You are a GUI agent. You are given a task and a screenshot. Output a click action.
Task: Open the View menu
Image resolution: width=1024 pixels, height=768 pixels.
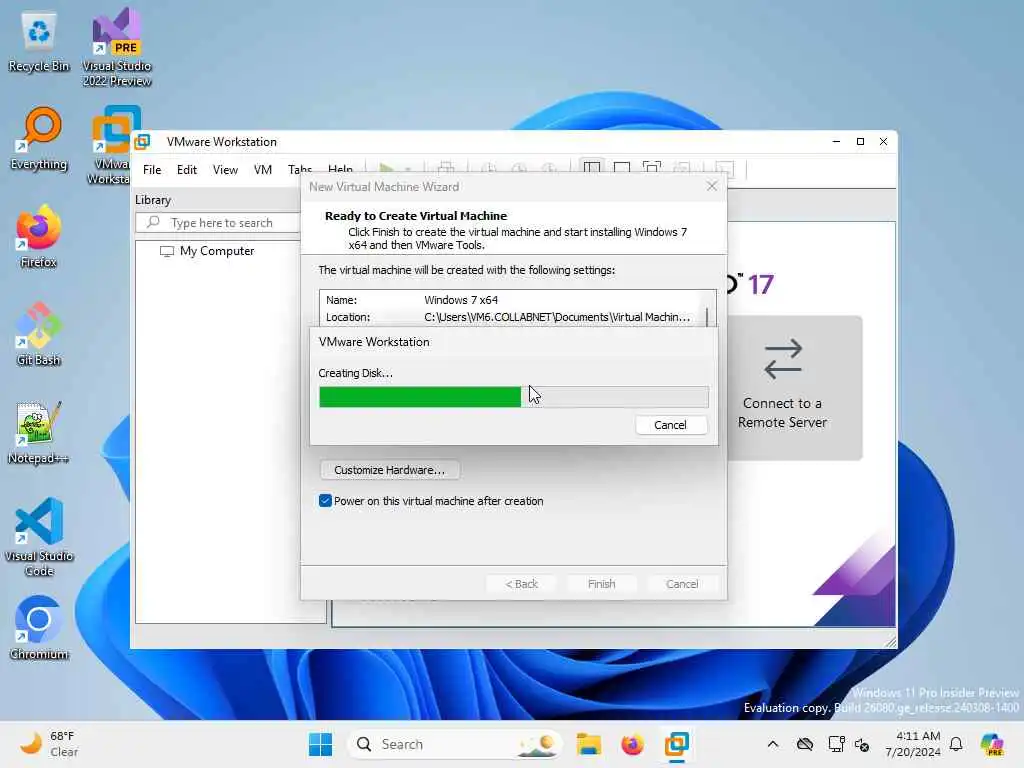225,170
